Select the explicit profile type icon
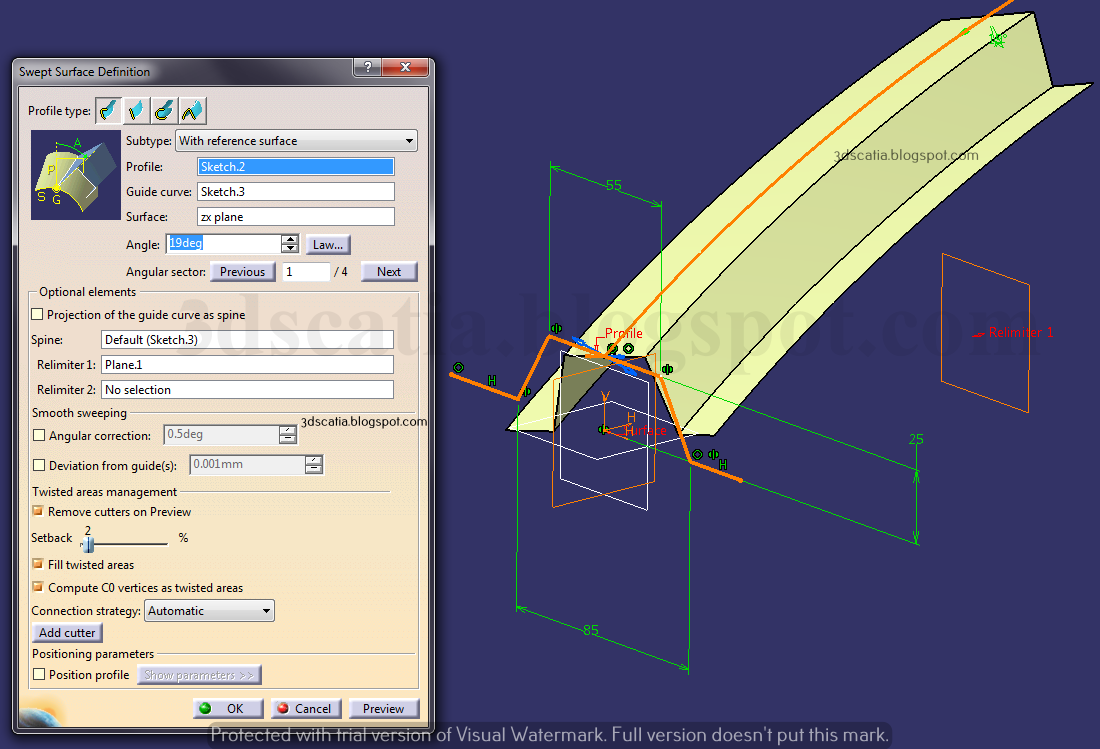1100x749 pixels. click(107, 110)
